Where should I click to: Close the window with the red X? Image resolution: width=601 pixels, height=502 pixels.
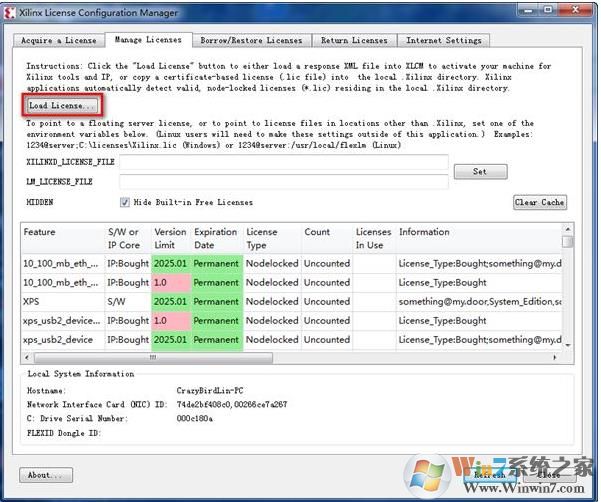tap(575, 10)
